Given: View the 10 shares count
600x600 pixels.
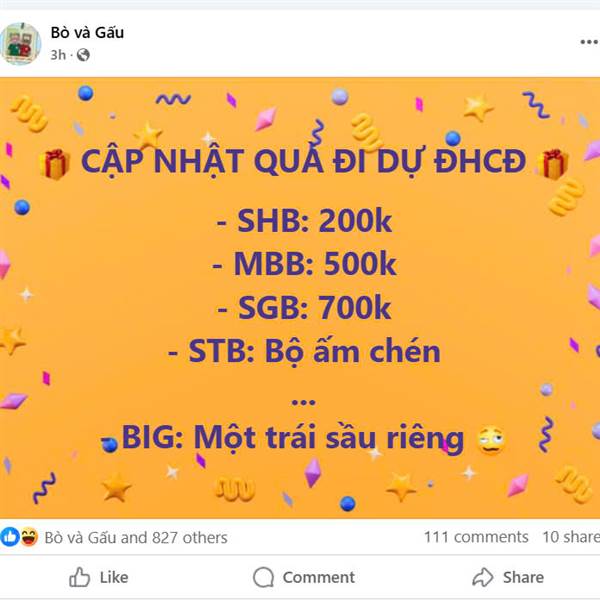Looking at the screenshot, I should pyautogui.click(x=571, y=537).
